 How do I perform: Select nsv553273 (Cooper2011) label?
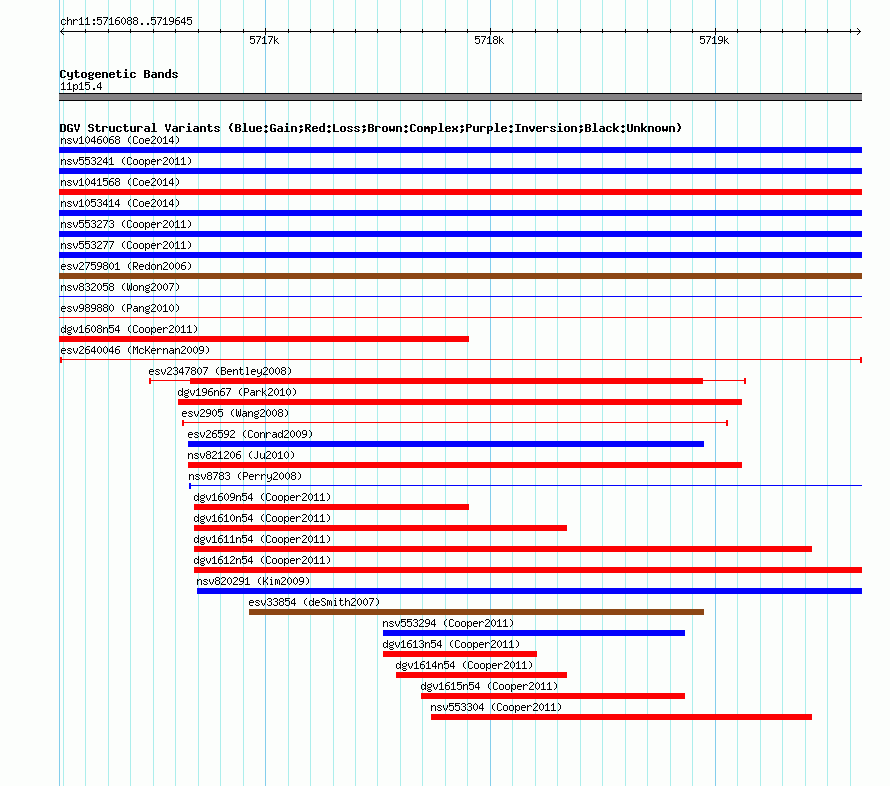point(126,224)
